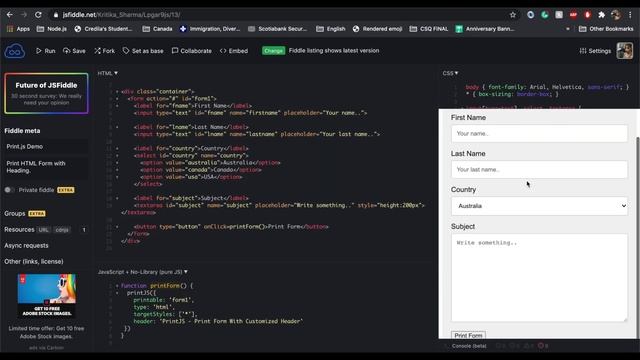Open the HTML panel dropdown
640x360 pixels.
108,73
